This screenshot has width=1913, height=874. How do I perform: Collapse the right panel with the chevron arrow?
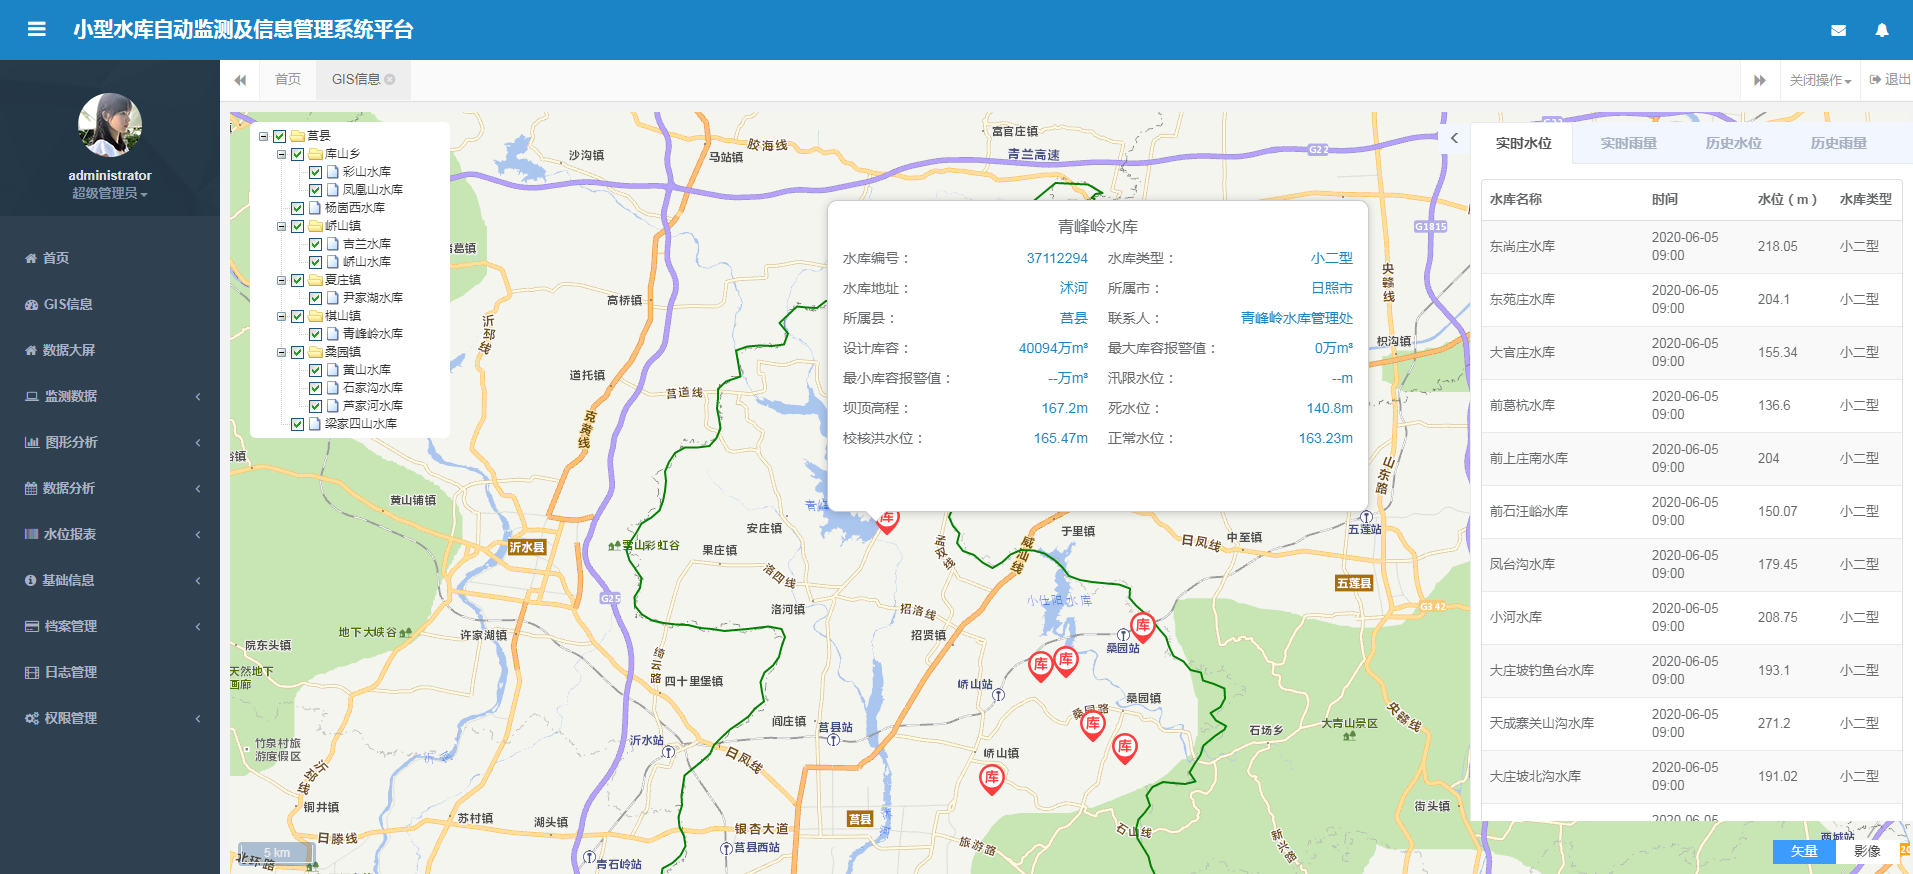(1454, 139)
